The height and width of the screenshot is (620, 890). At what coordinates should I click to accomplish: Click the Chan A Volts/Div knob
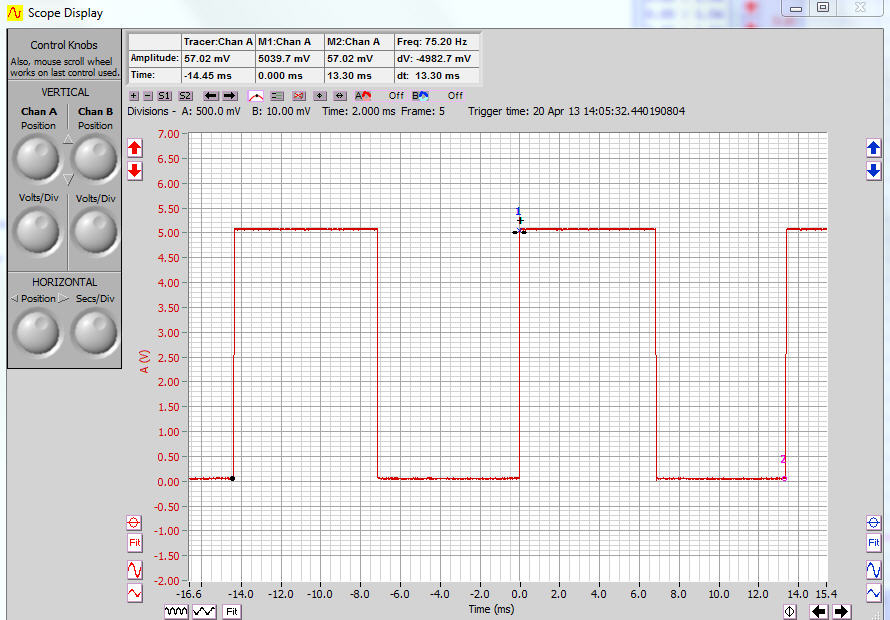pos(38,231)
